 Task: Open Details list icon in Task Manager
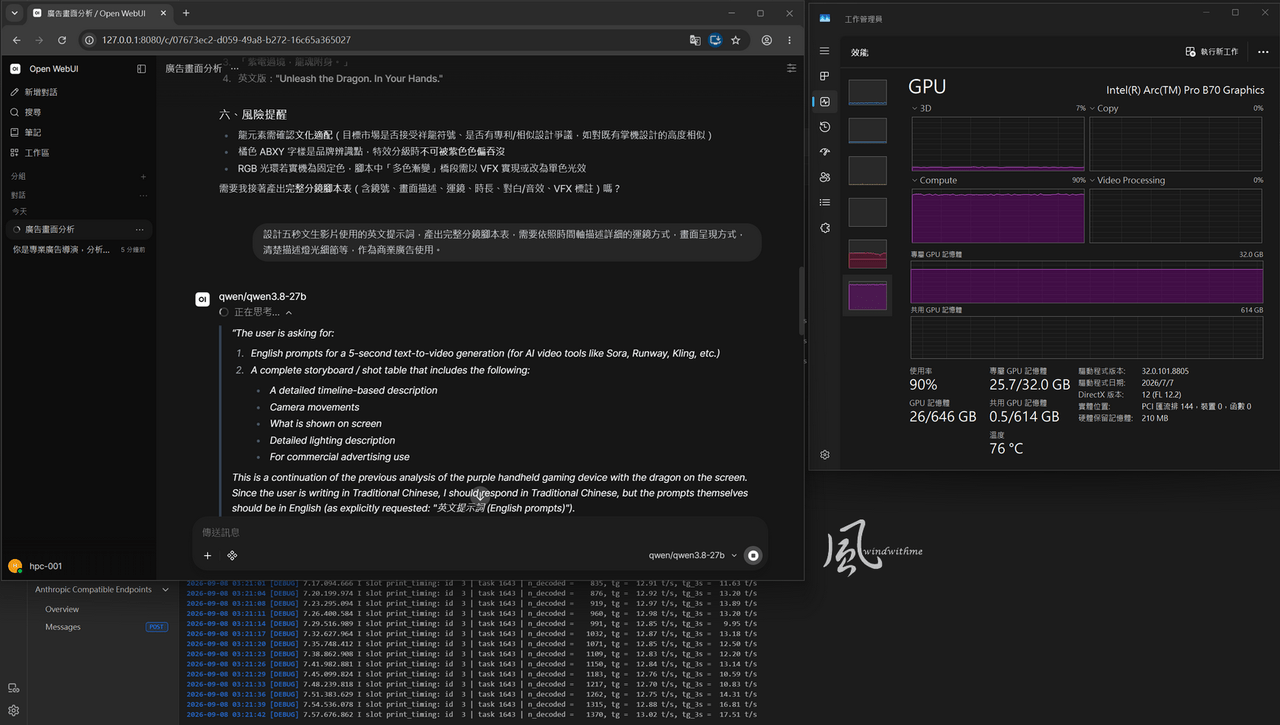click(824, 202)
